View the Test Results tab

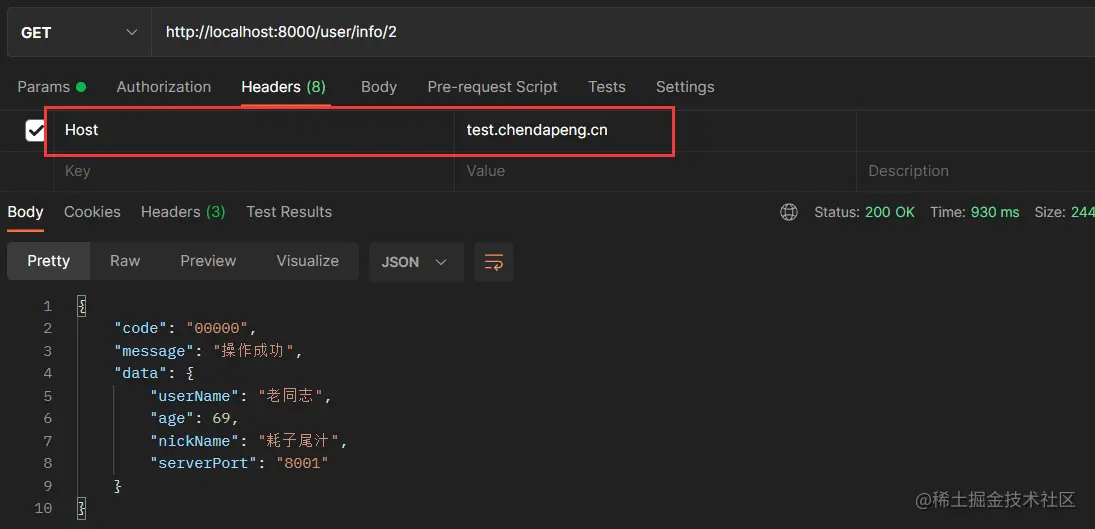pos(289,212)
